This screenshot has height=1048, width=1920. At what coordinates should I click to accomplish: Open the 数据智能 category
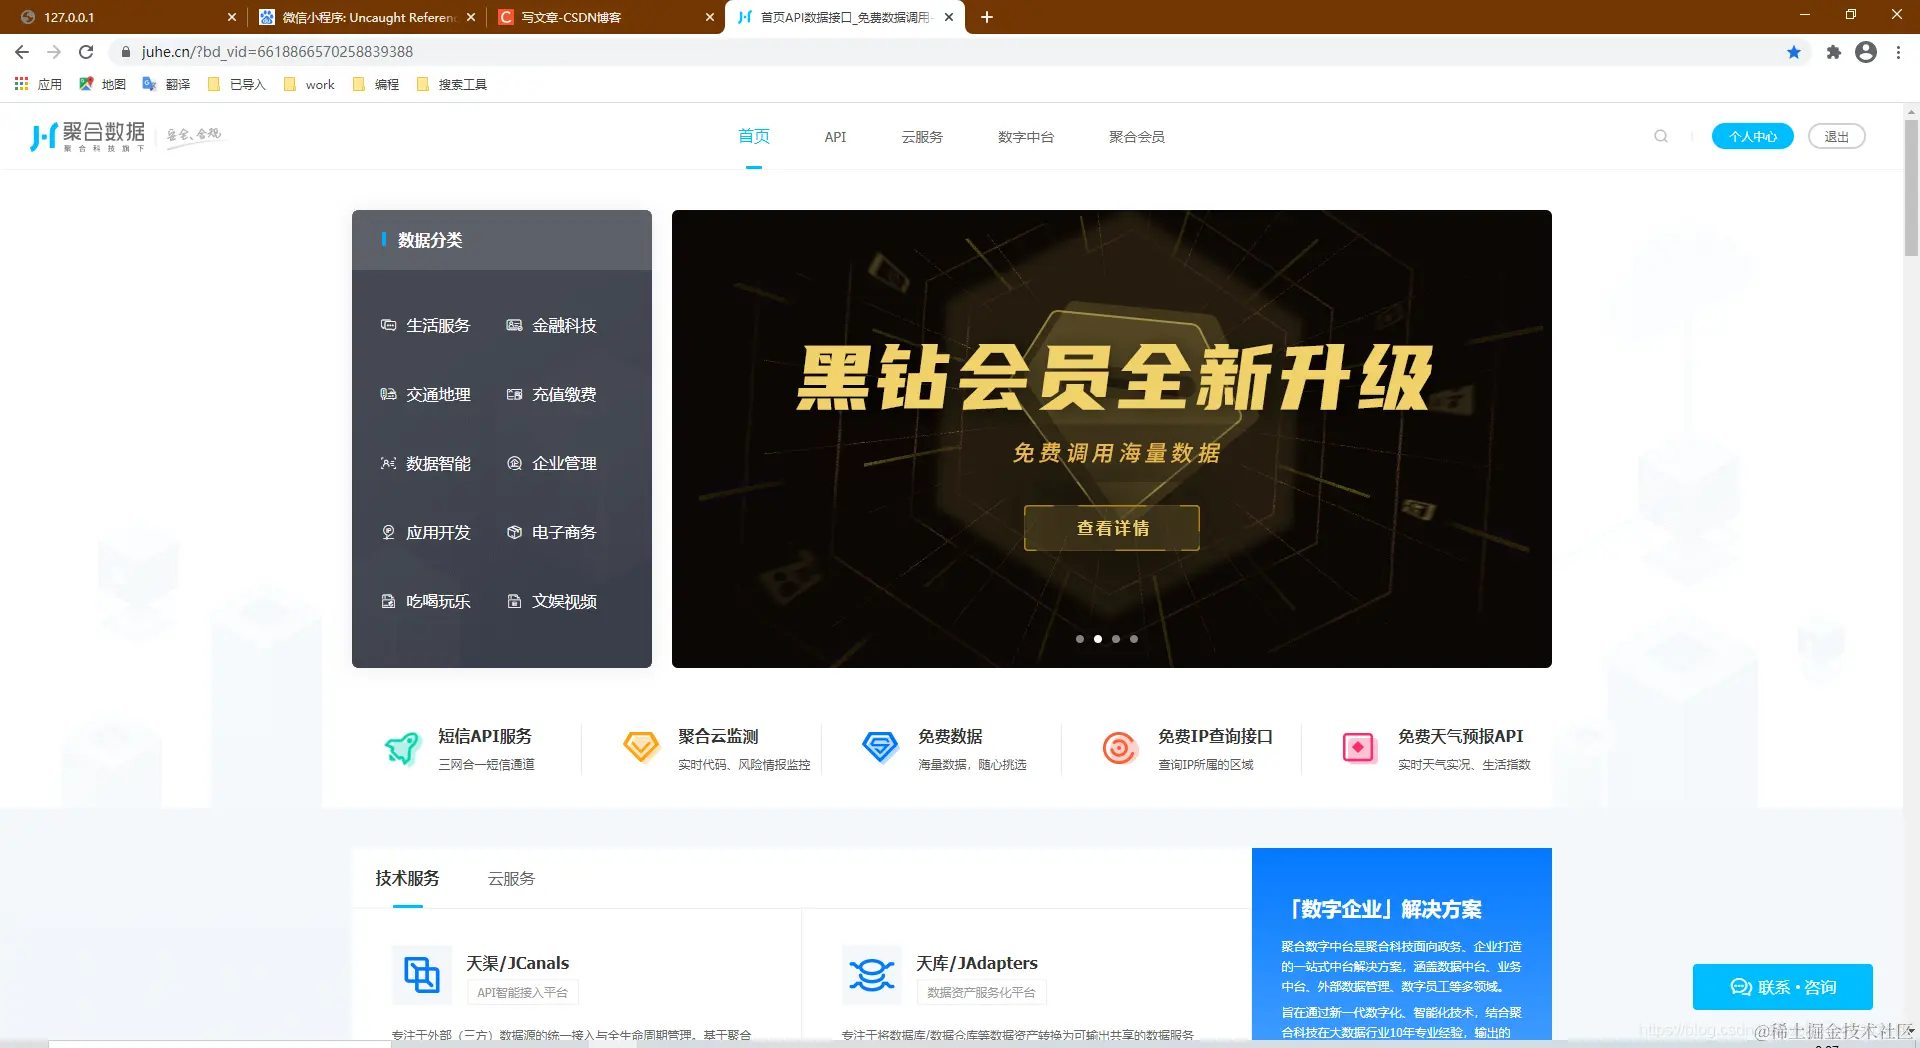pos(426,463)
